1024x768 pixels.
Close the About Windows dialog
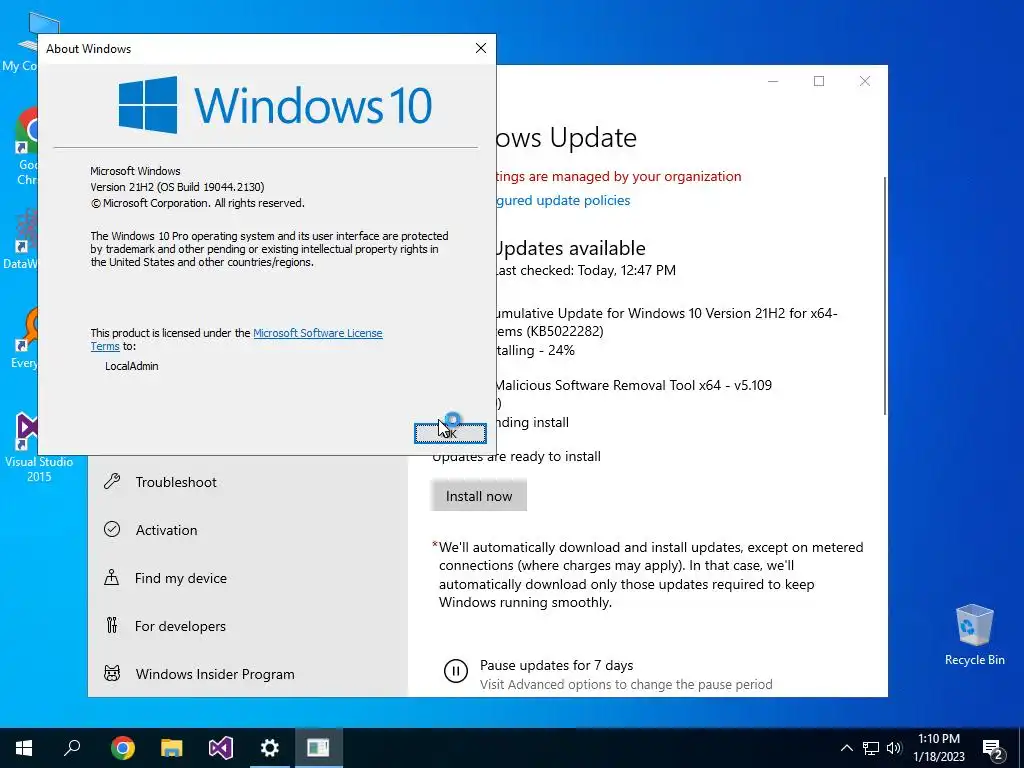pos(481,48)
